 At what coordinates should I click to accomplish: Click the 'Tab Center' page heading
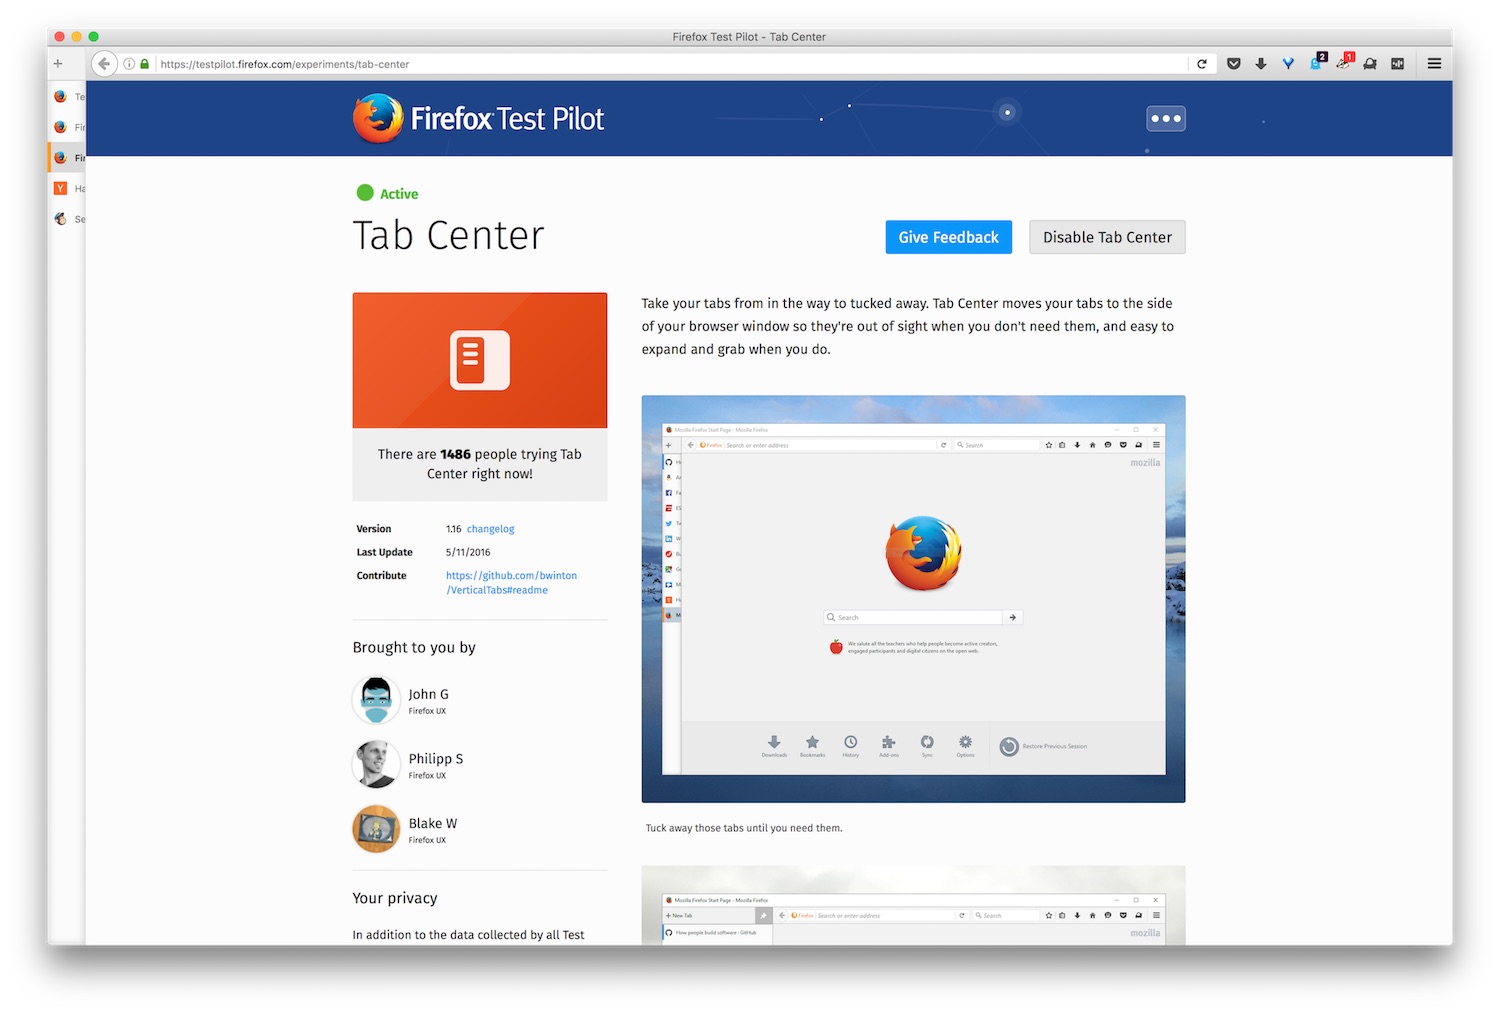click(448, 236)
